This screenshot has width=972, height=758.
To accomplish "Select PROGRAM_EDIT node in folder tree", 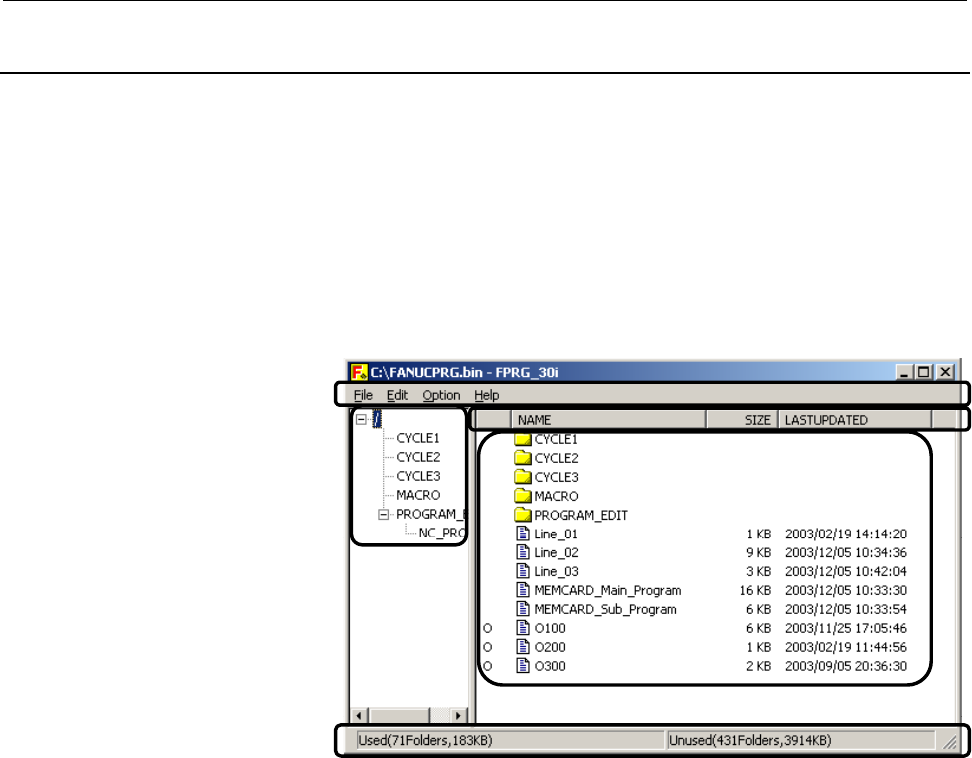I will click(431, 514).
